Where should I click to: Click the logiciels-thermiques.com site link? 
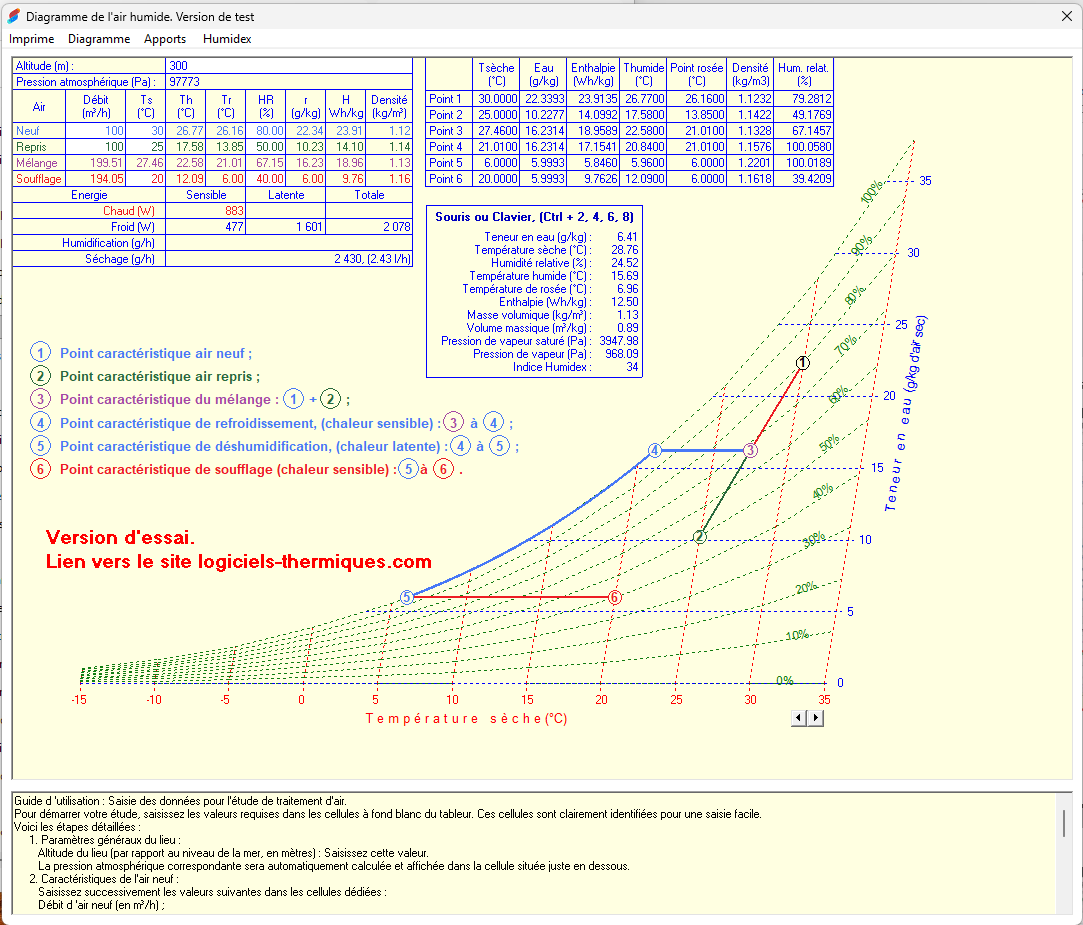coord(239,562)
